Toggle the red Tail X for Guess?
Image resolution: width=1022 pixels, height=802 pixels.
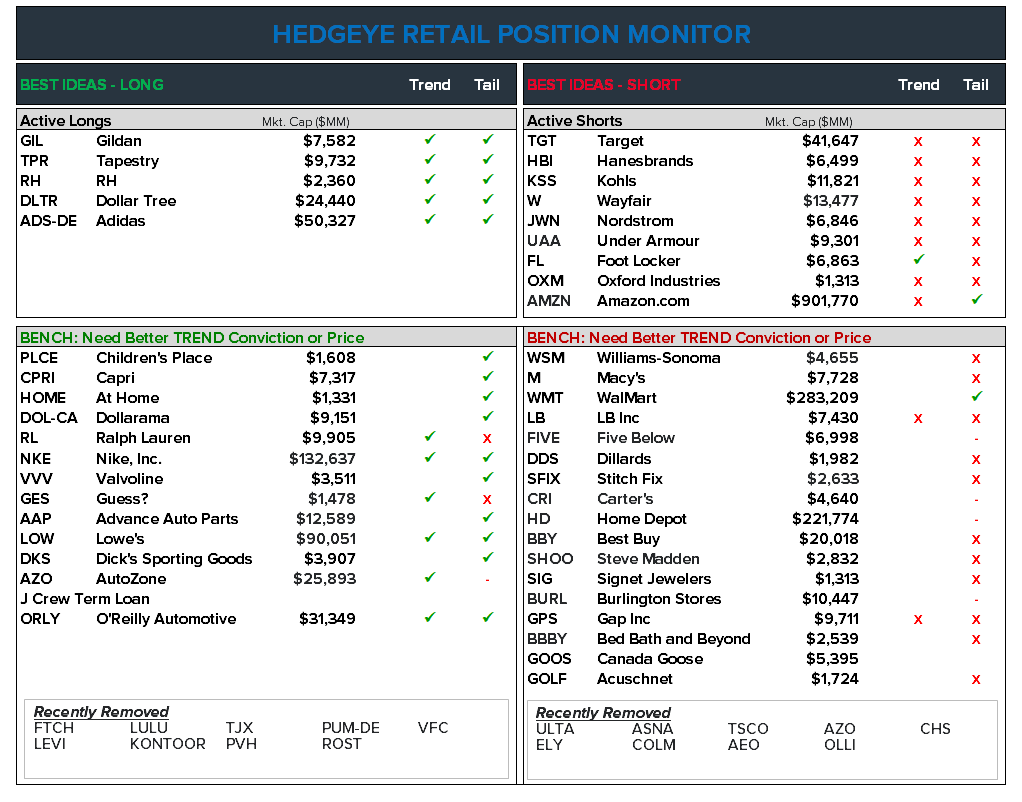tap(487, 498)
